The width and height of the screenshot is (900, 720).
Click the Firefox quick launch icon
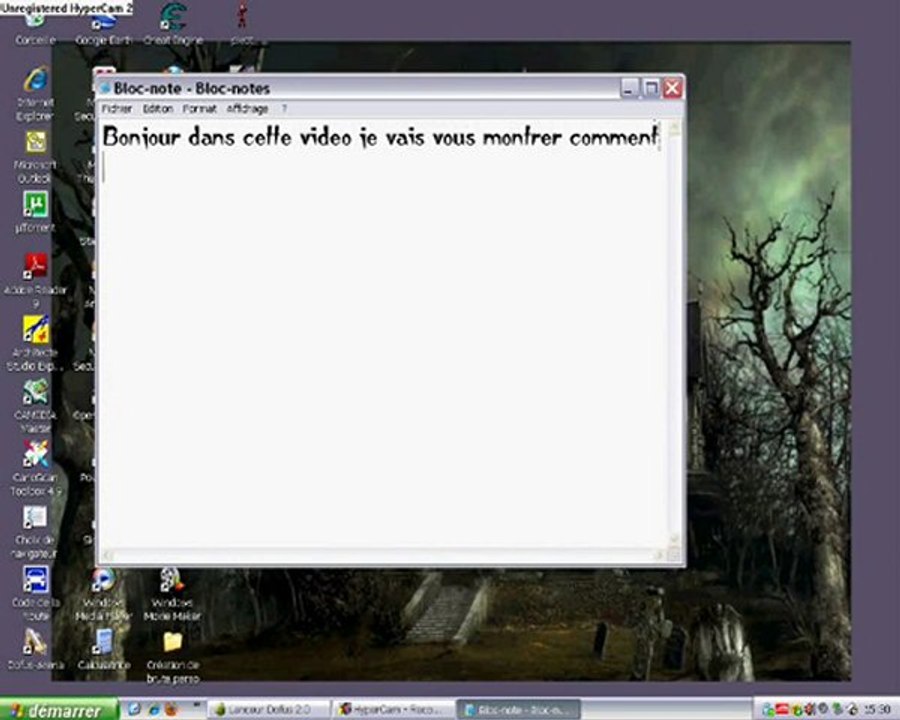point(171,710)
